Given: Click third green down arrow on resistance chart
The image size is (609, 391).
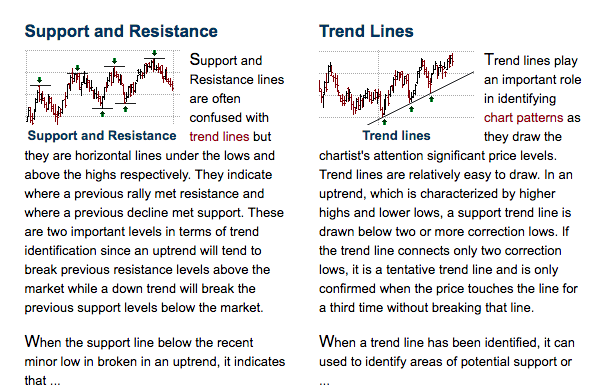Looking at the screenshot, I should coord(114,61).
